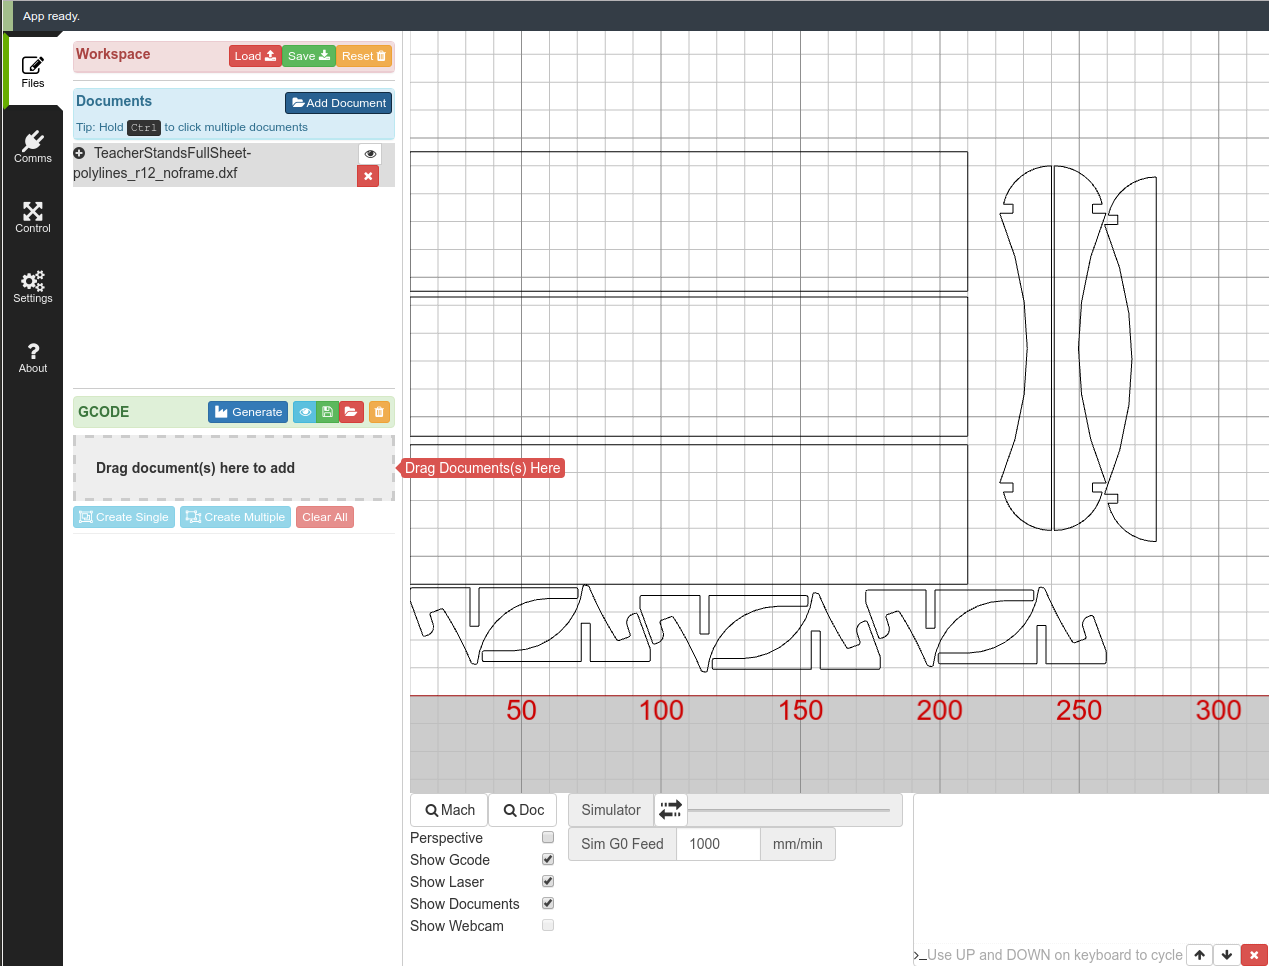Disable the Show Documents checkbox
The height and width of the screenshot is (966, 1269).
tap(548, 903)
